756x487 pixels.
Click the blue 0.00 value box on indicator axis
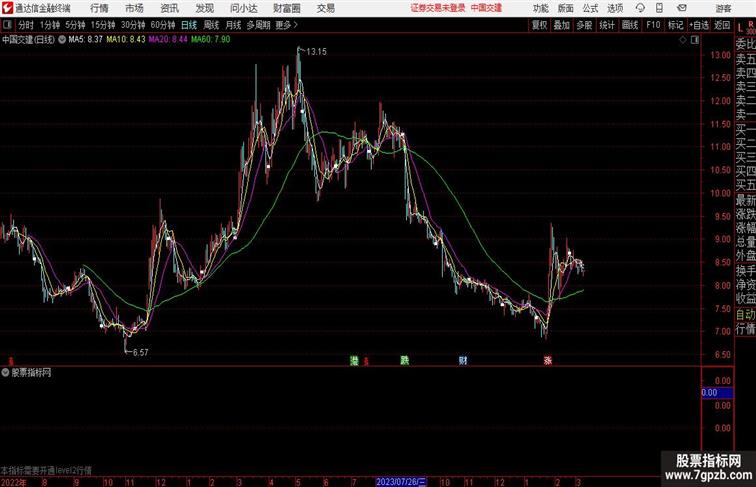[717, 392]
